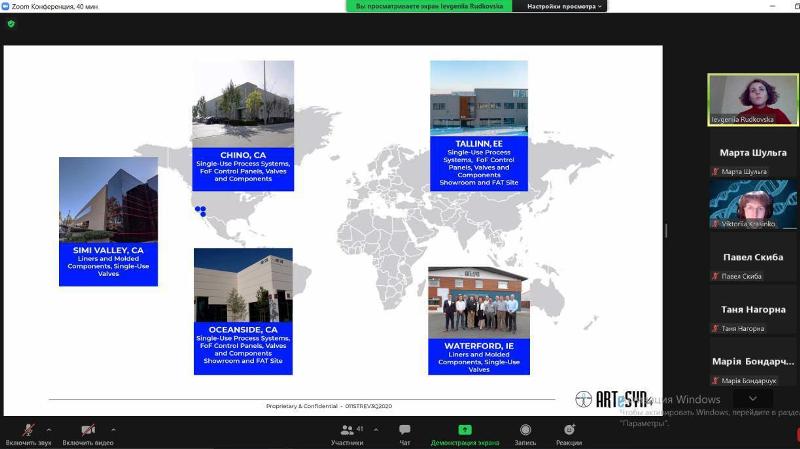Click the ARTeSYN logo on slide
Screen dimensions: 800x449
pyautogui.click(x=612, y=399)
